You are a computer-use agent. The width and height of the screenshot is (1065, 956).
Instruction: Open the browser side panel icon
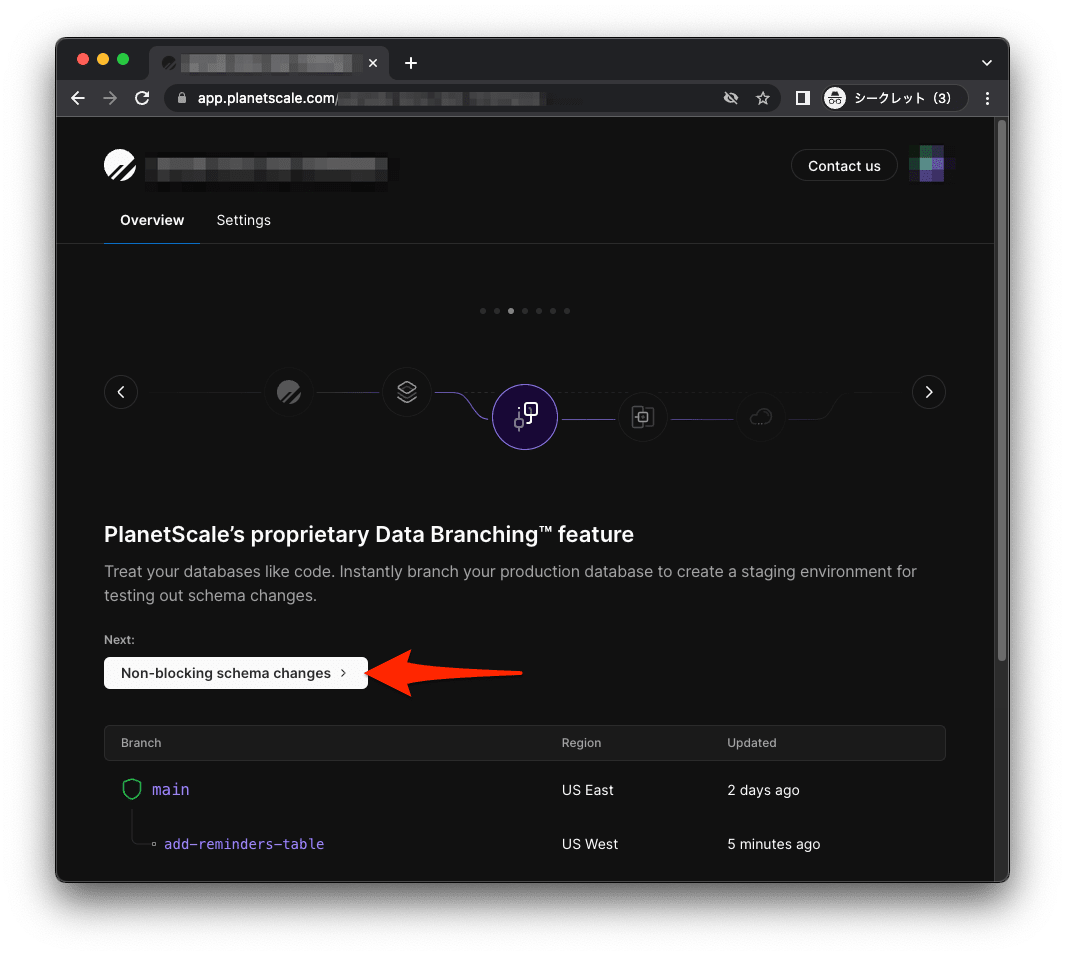(x=802, y=98)
